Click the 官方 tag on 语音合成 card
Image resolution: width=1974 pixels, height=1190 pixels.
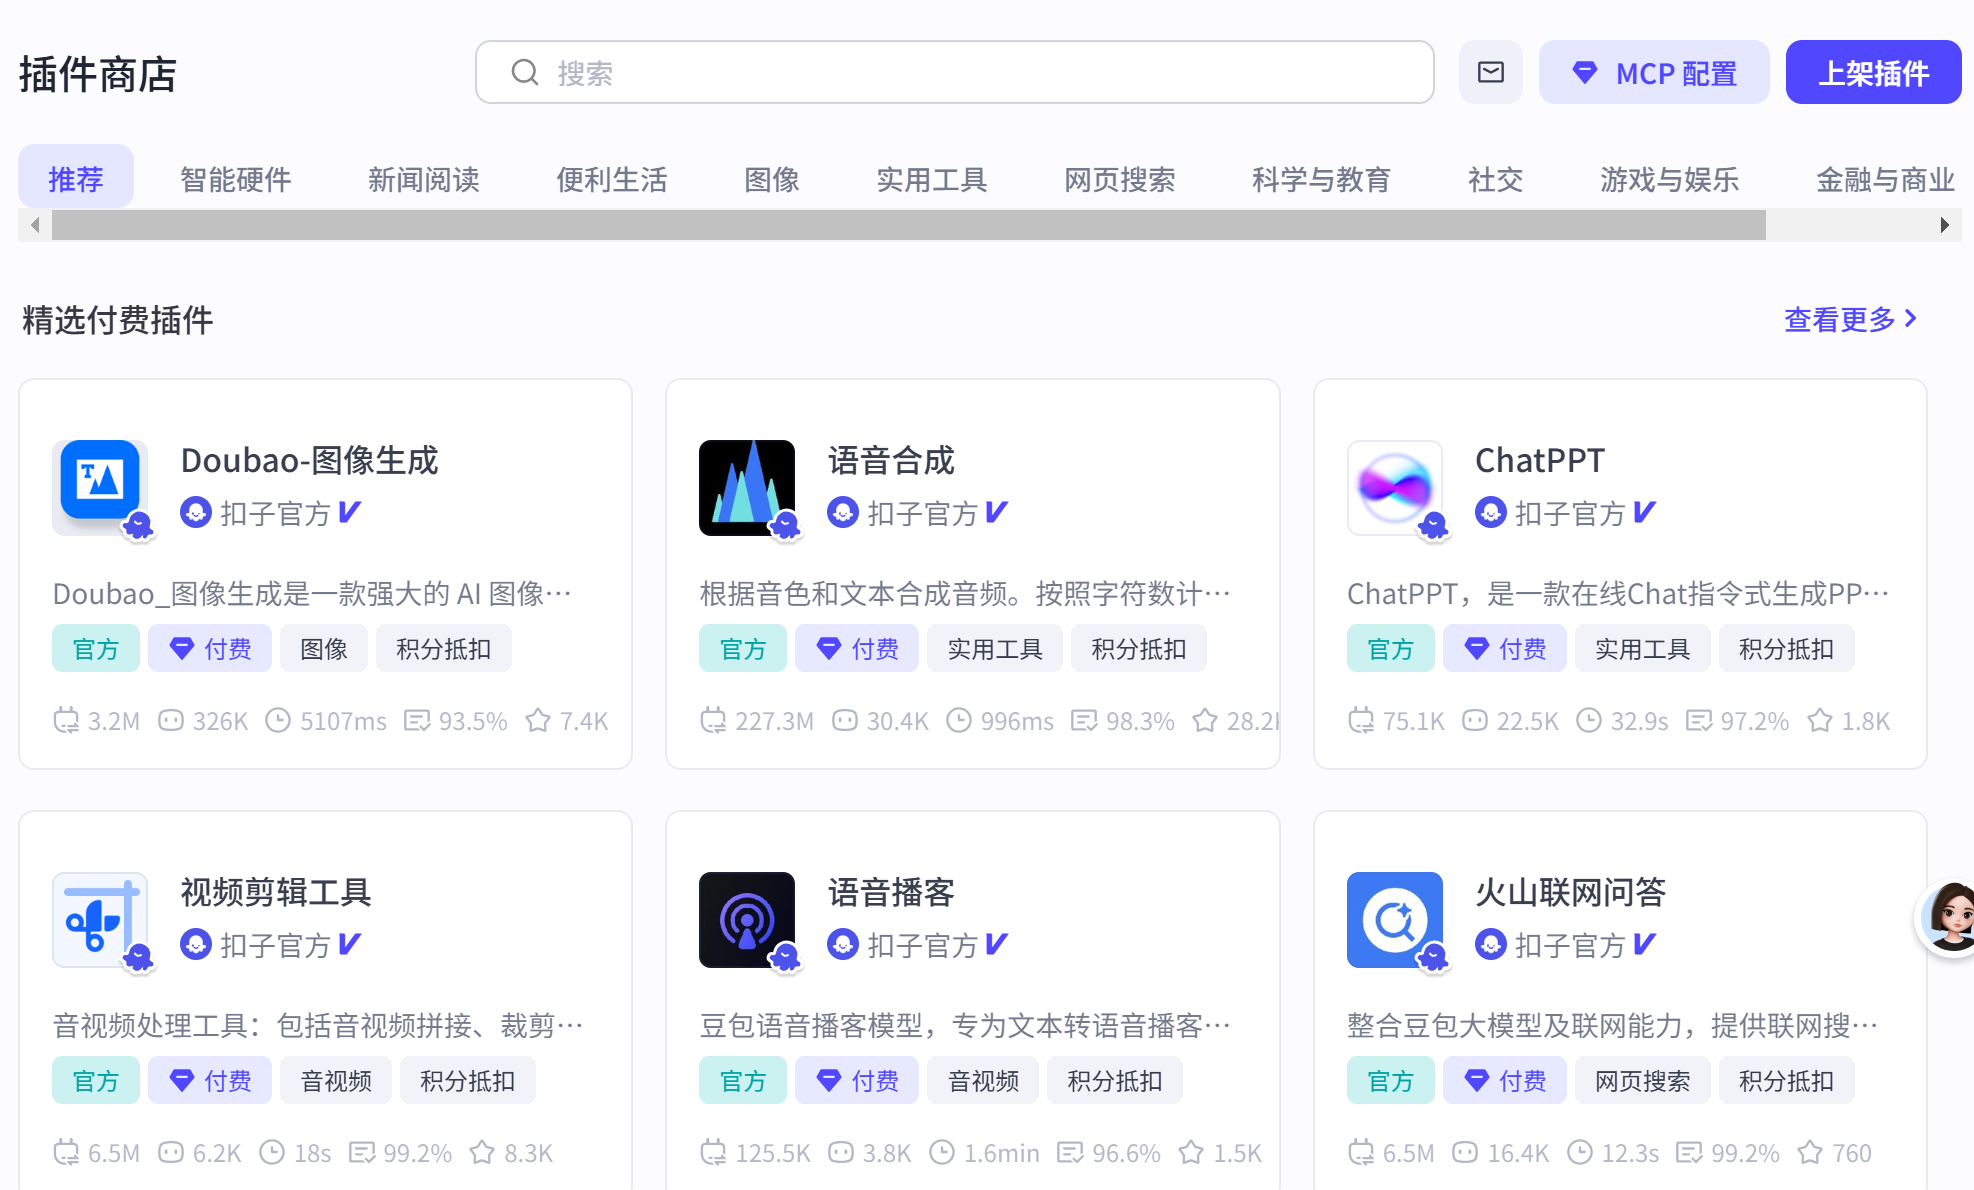coord(743,648)
